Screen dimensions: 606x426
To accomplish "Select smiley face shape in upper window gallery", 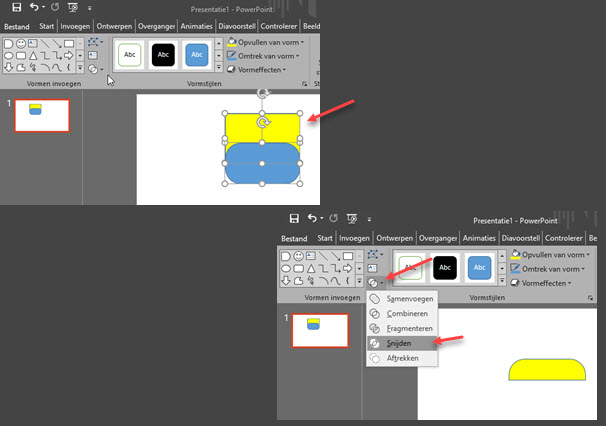I will click(x=21, y=44).
